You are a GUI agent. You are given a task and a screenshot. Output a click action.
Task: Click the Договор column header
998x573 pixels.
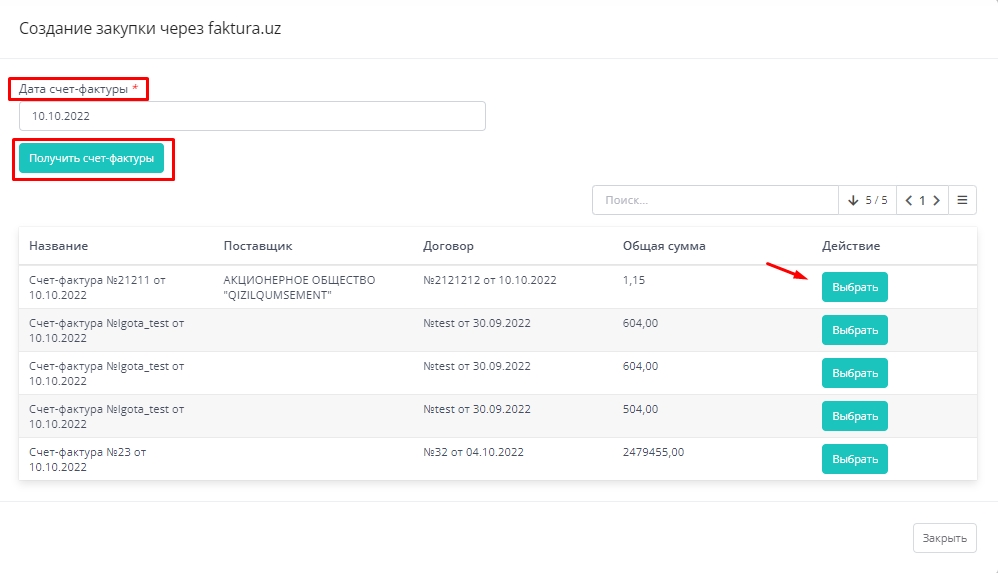(x=448, y=246)
